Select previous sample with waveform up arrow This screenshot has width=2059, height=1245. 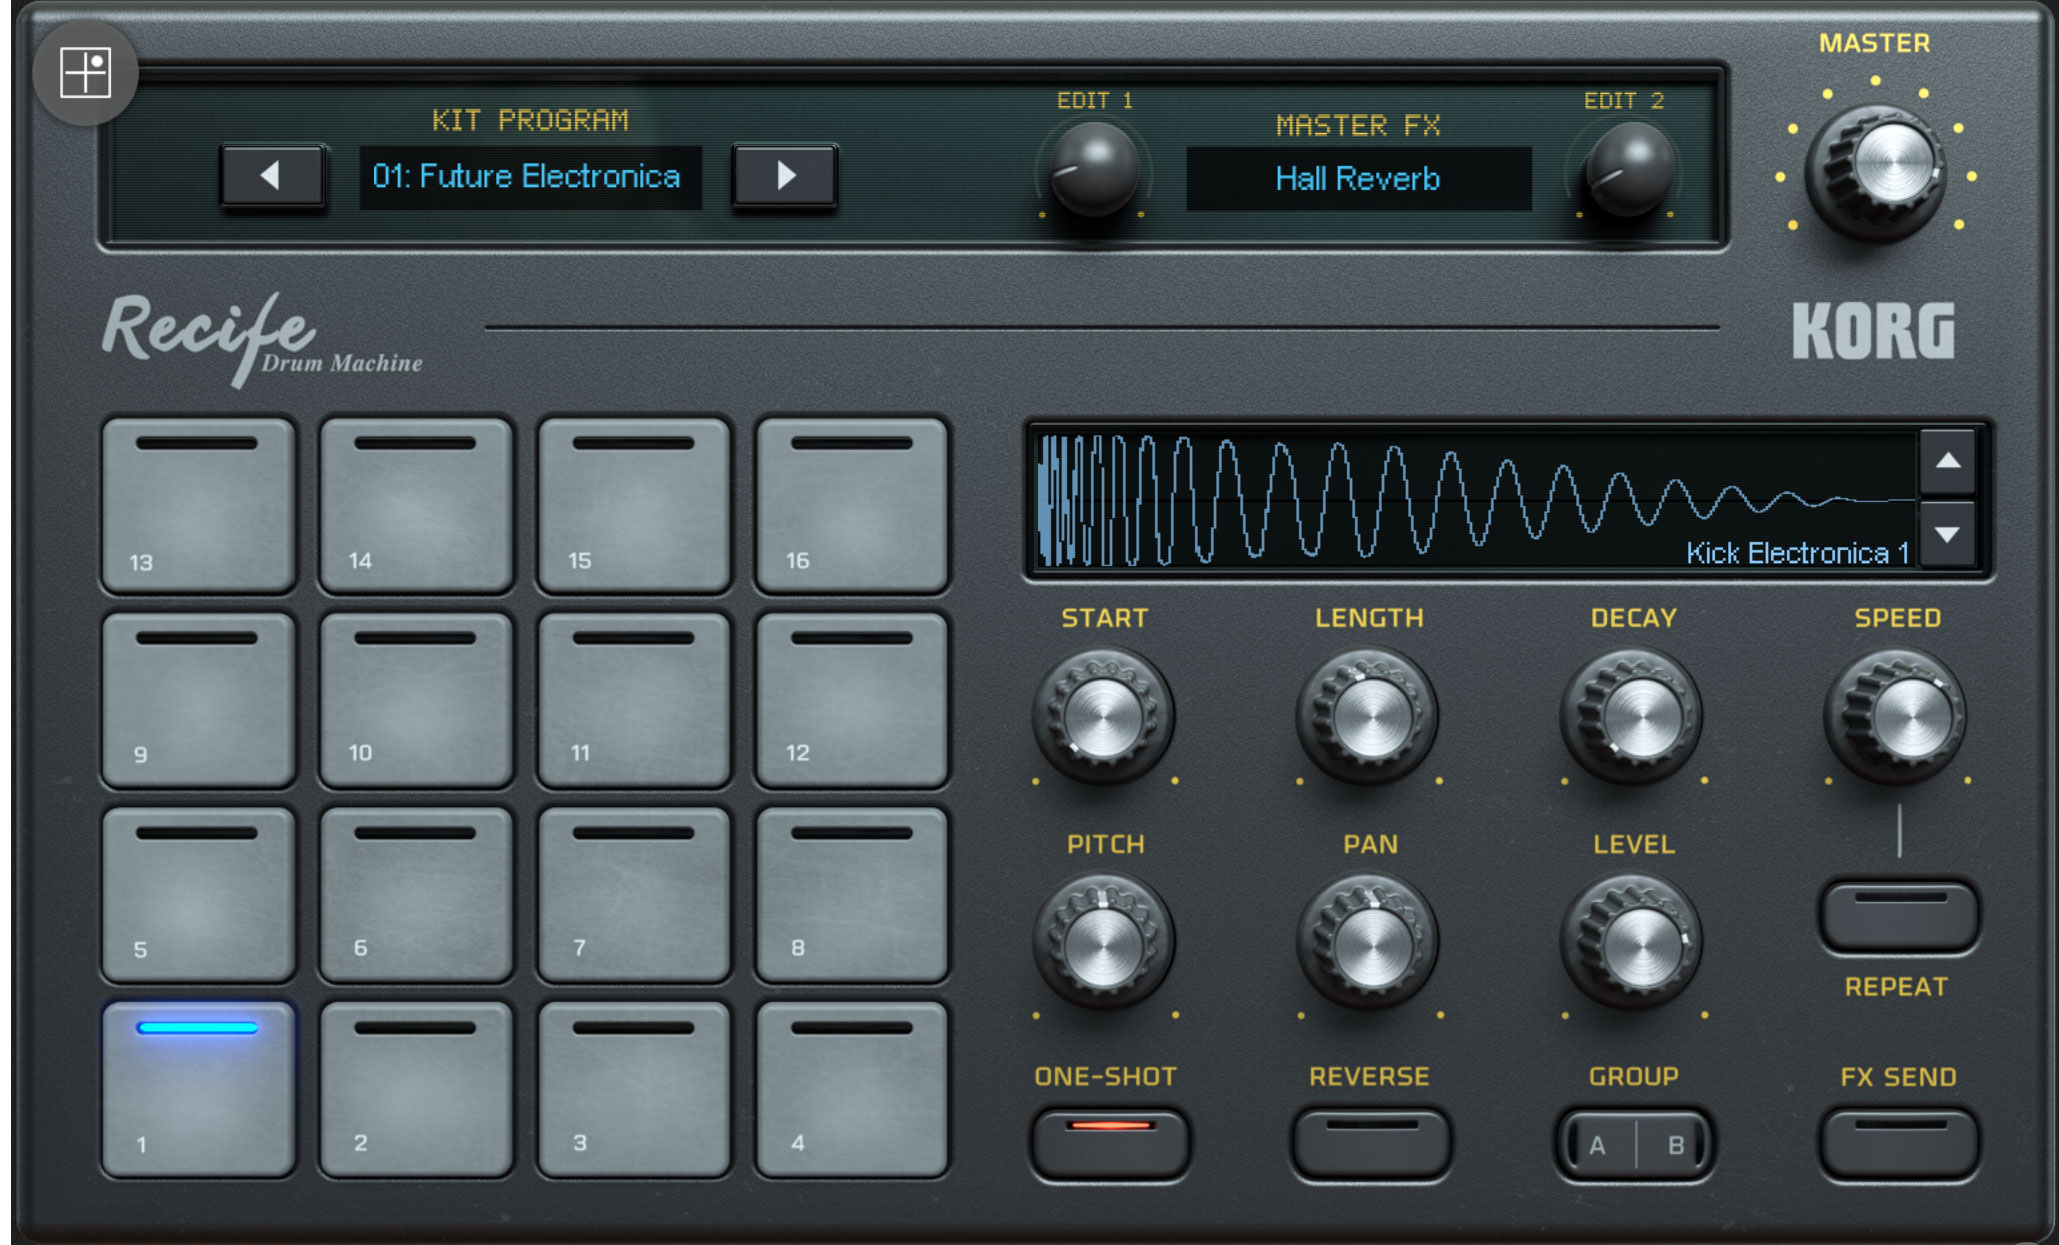[x=1947, y=461]
